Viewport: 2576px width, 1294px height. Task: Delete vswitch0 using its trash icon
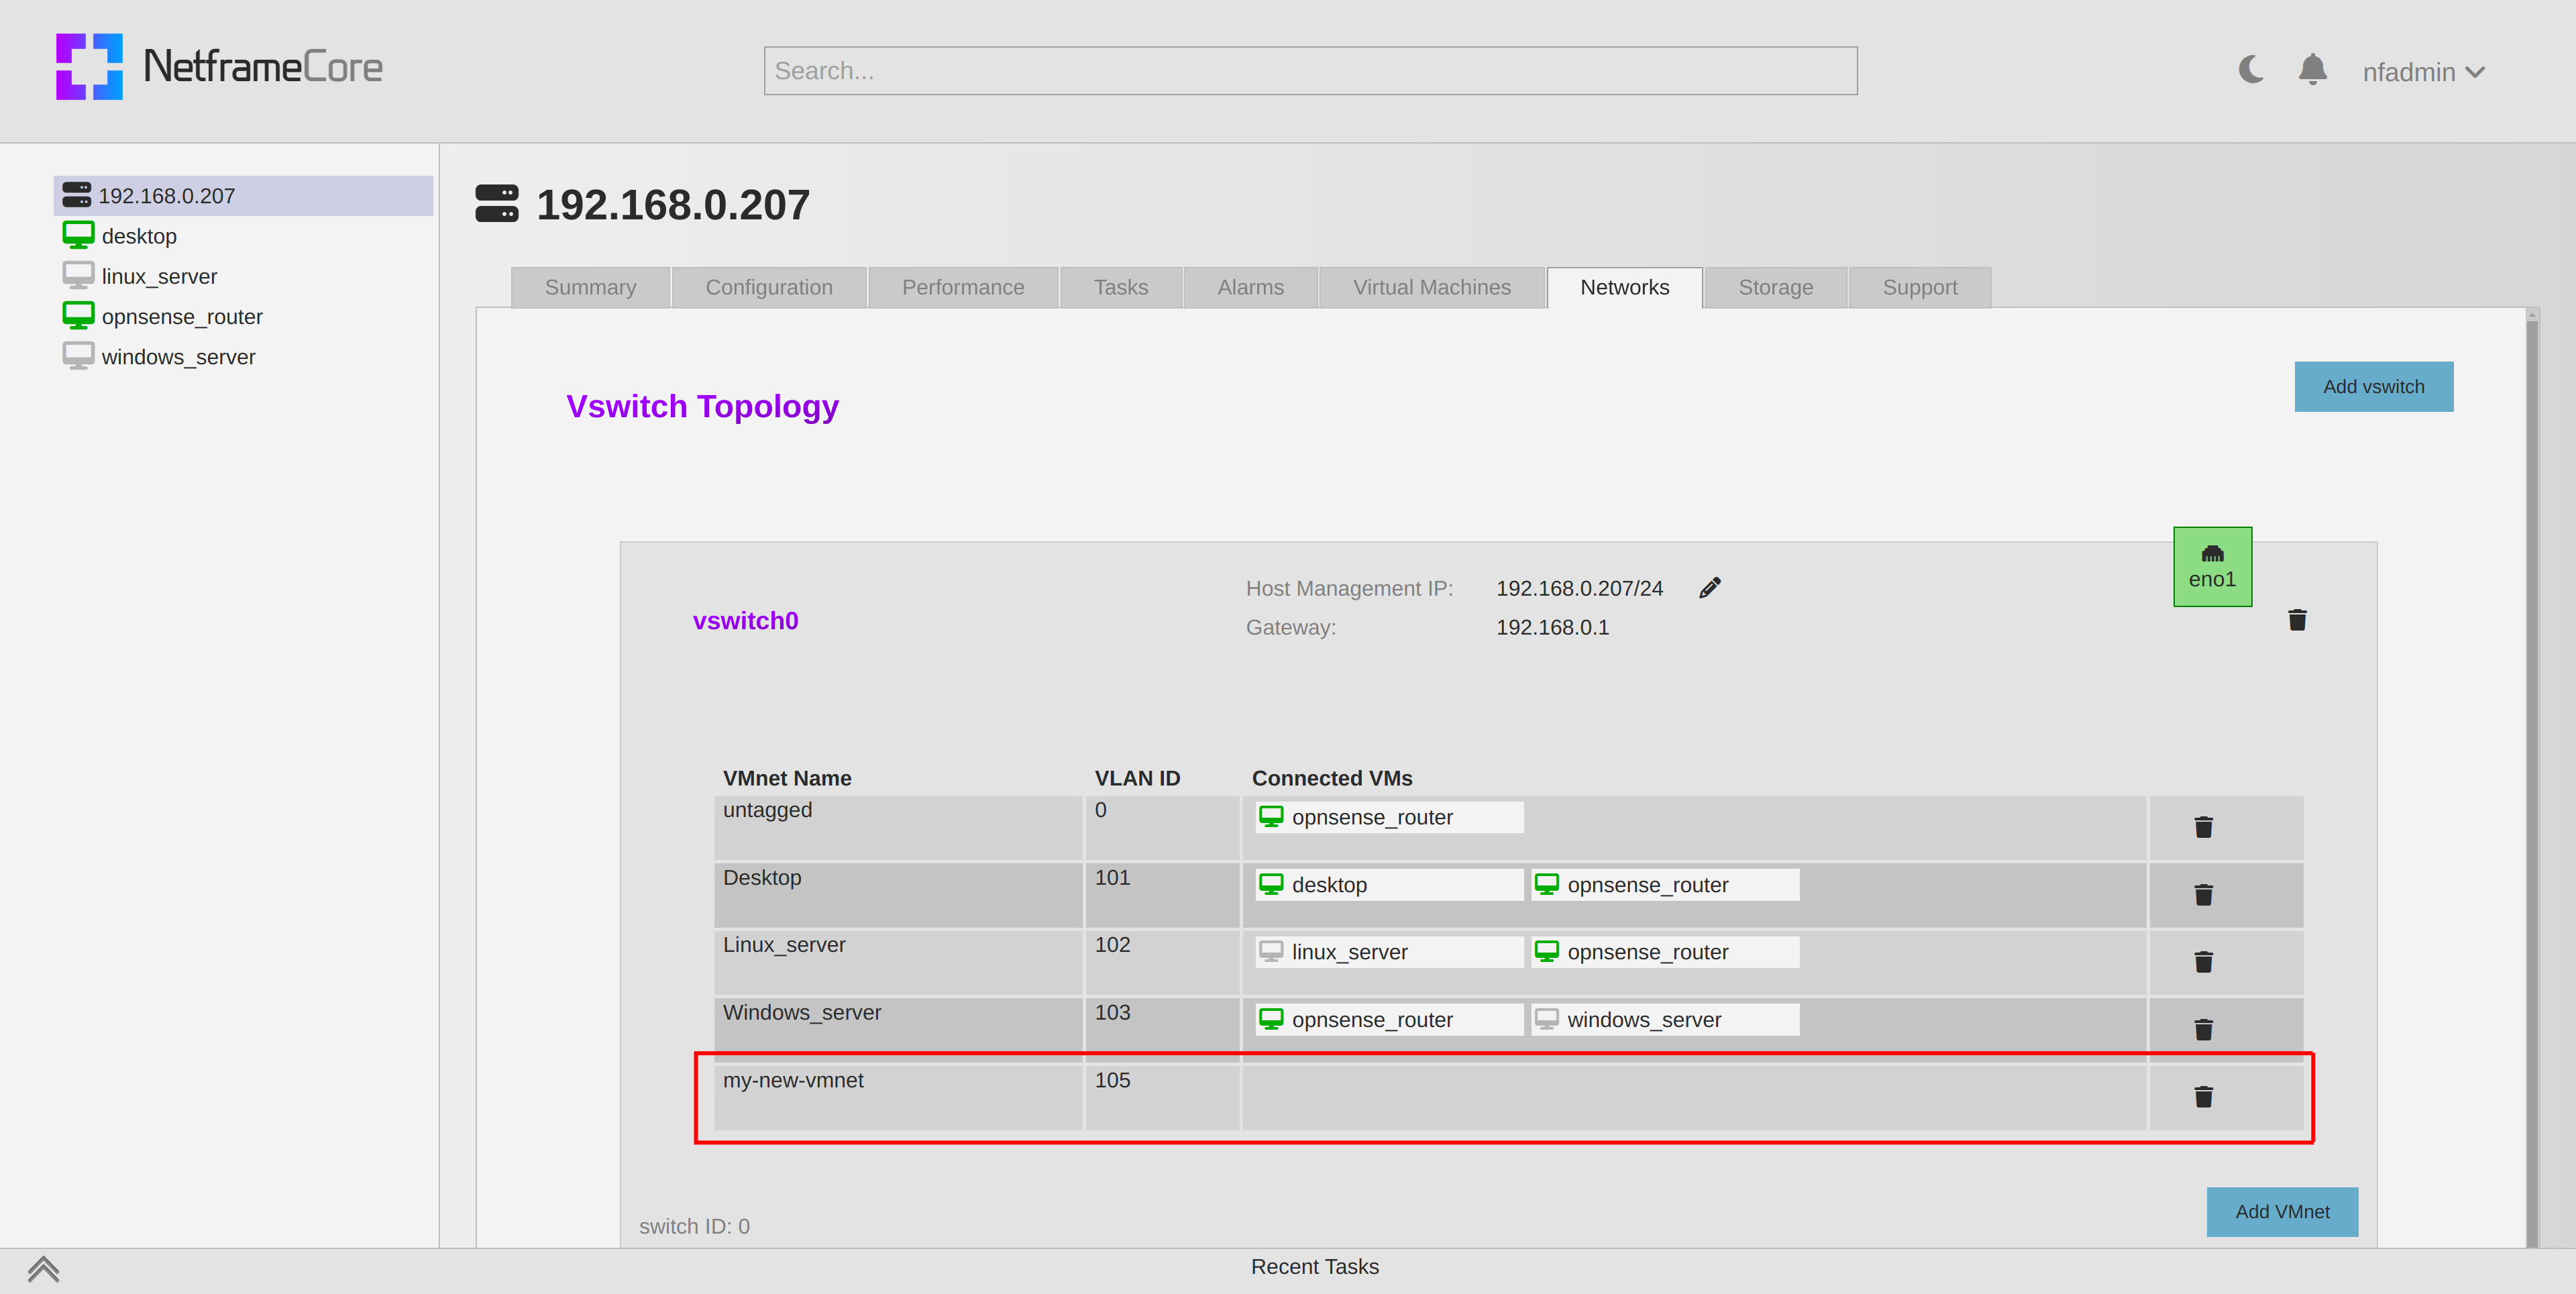tap(2297, 620)
